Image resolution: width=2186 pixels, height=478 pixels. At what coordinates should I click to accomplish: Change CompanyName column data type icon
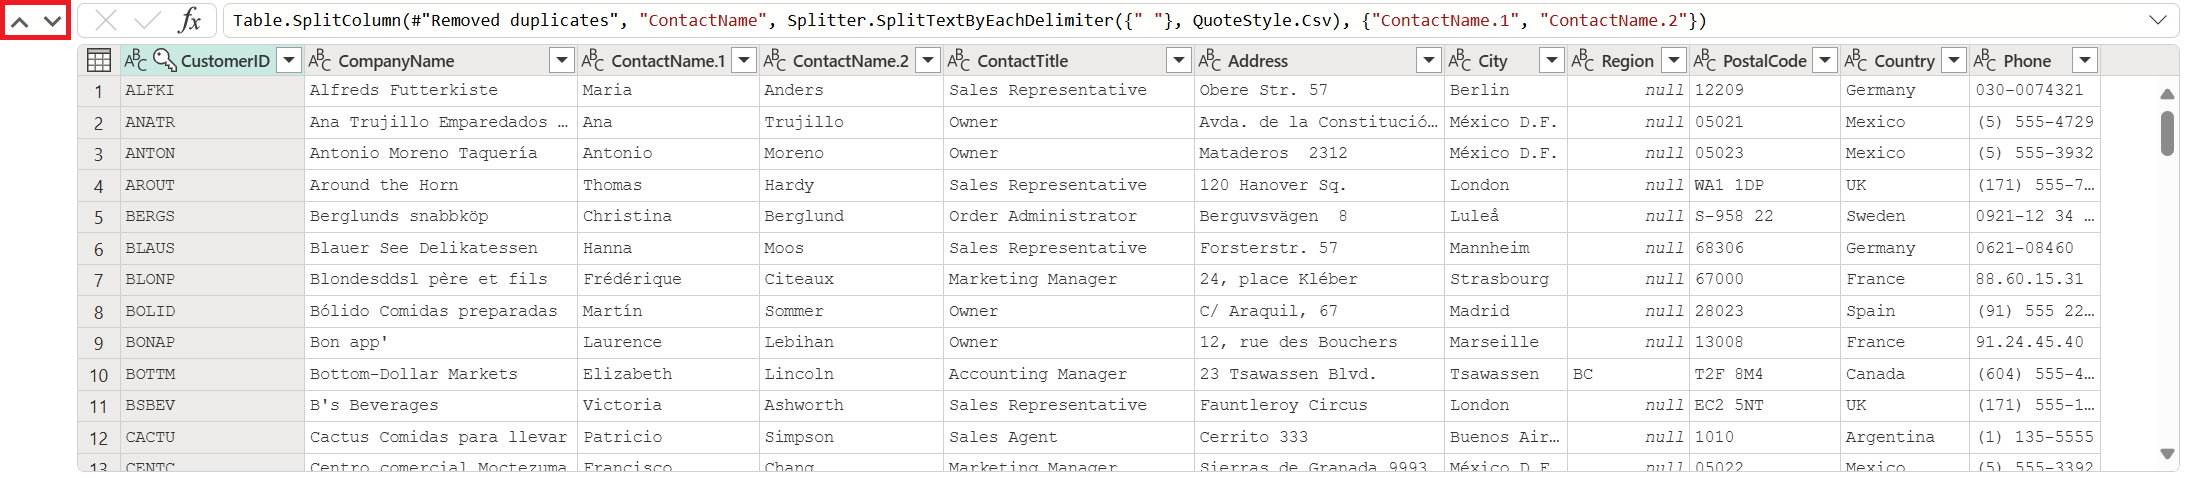pyautogui.click(x=320, y=61)
